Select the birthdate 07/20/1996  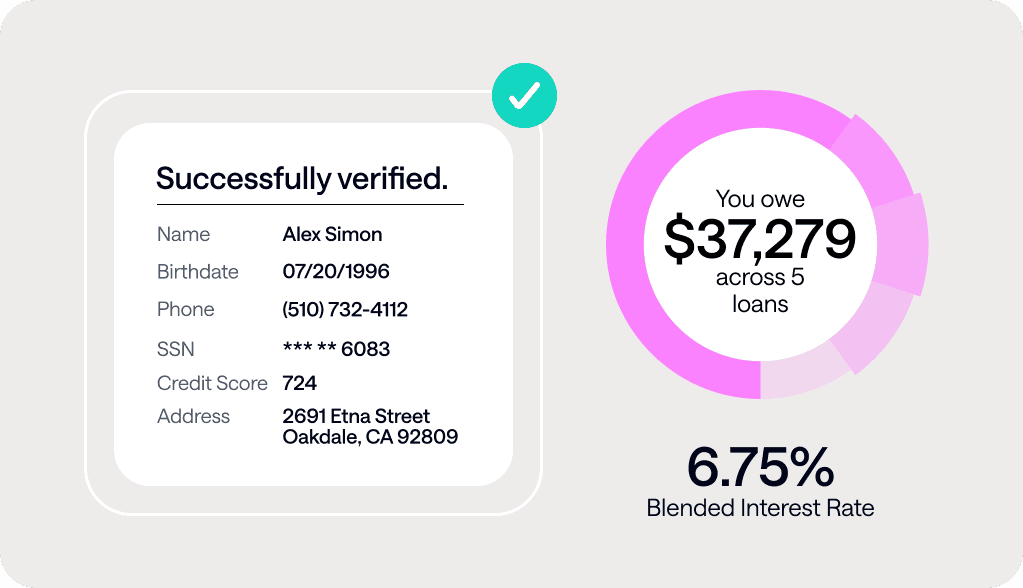click(336, 271)
